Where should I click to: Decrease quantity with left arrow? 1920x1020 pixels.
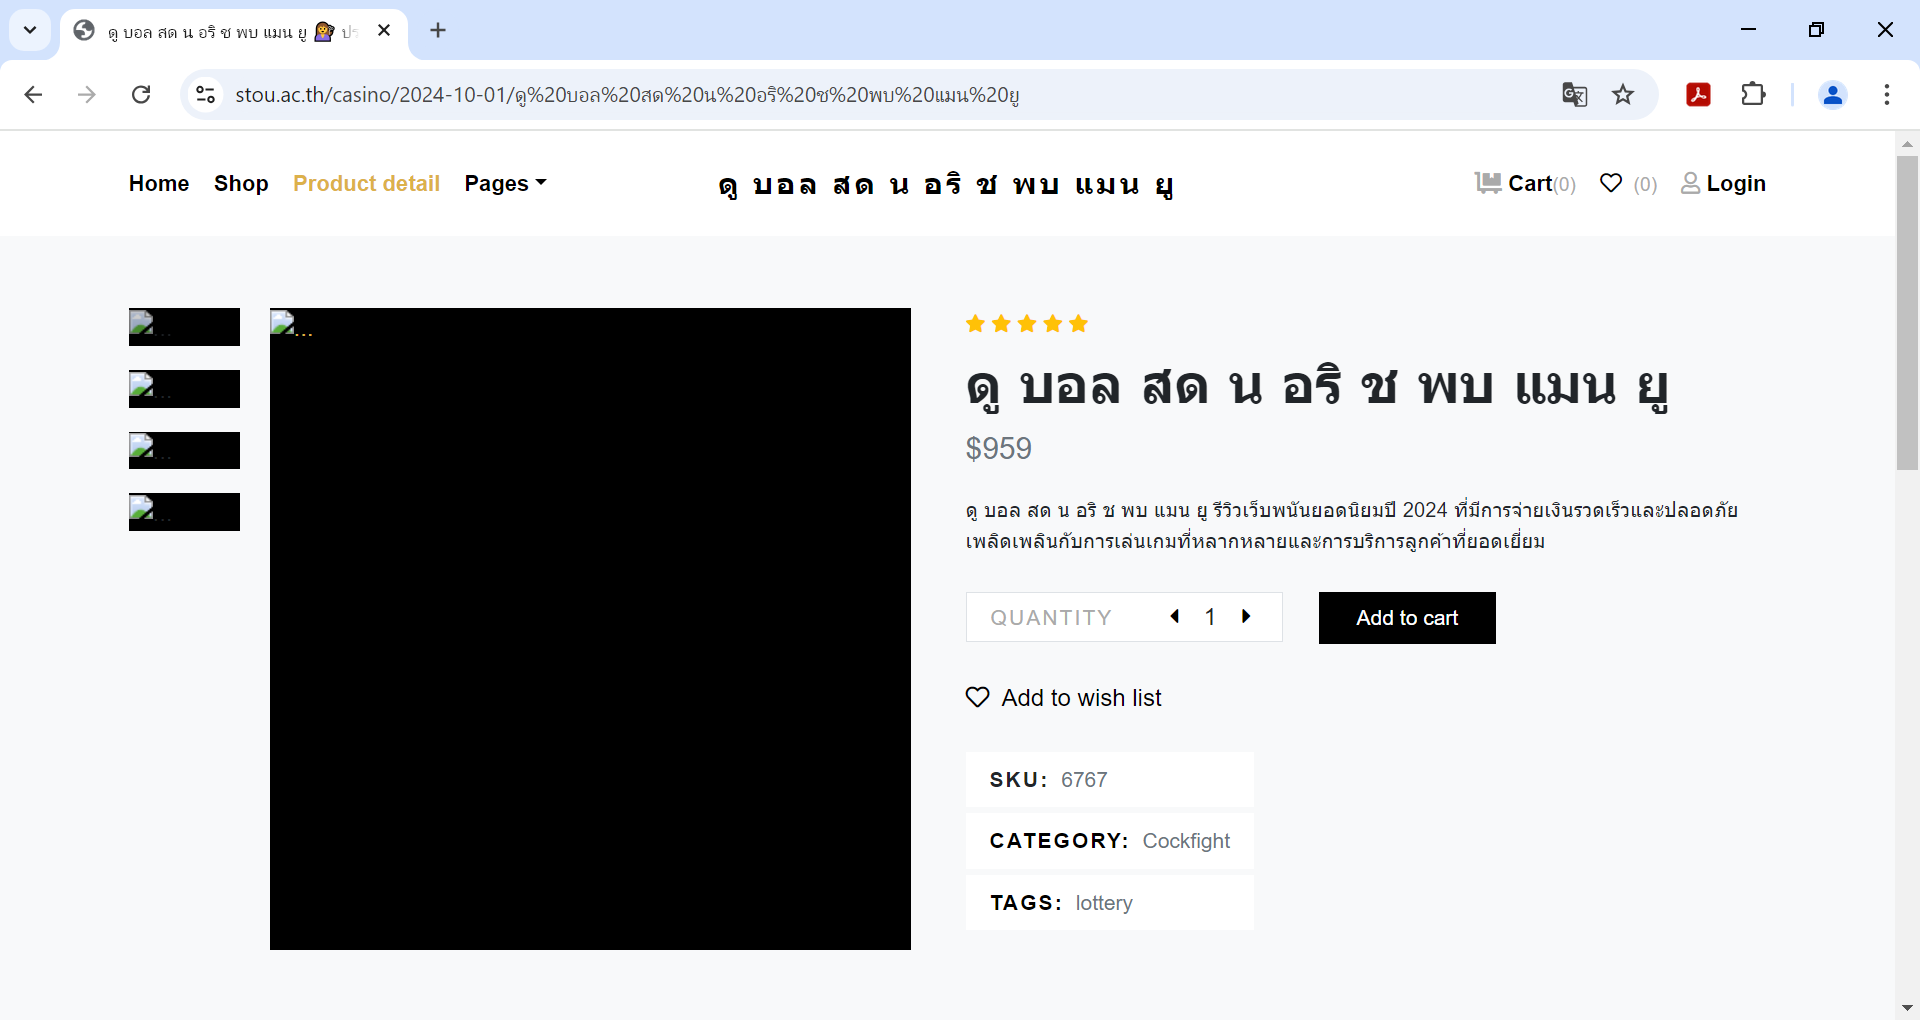(1175, 617)
